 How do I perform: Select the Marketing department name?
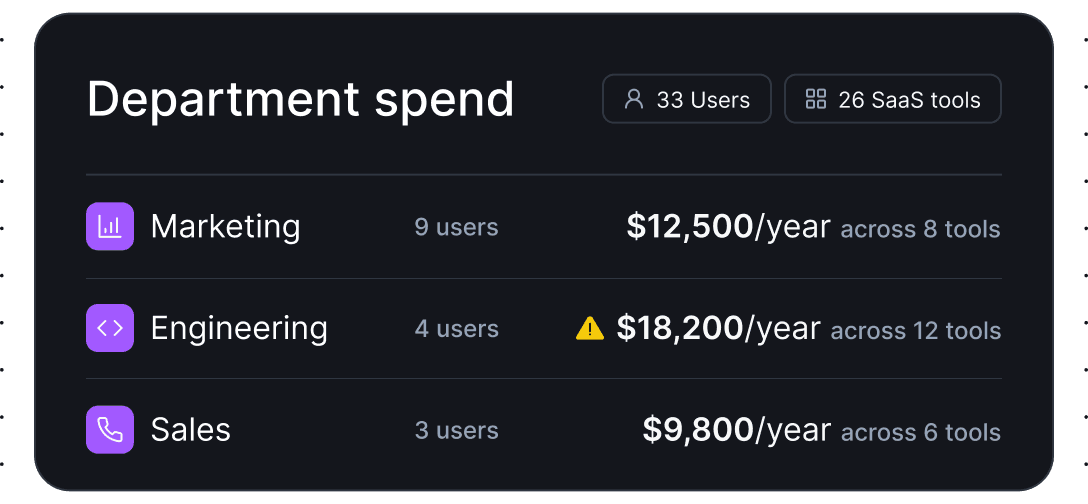pos(225,227)
